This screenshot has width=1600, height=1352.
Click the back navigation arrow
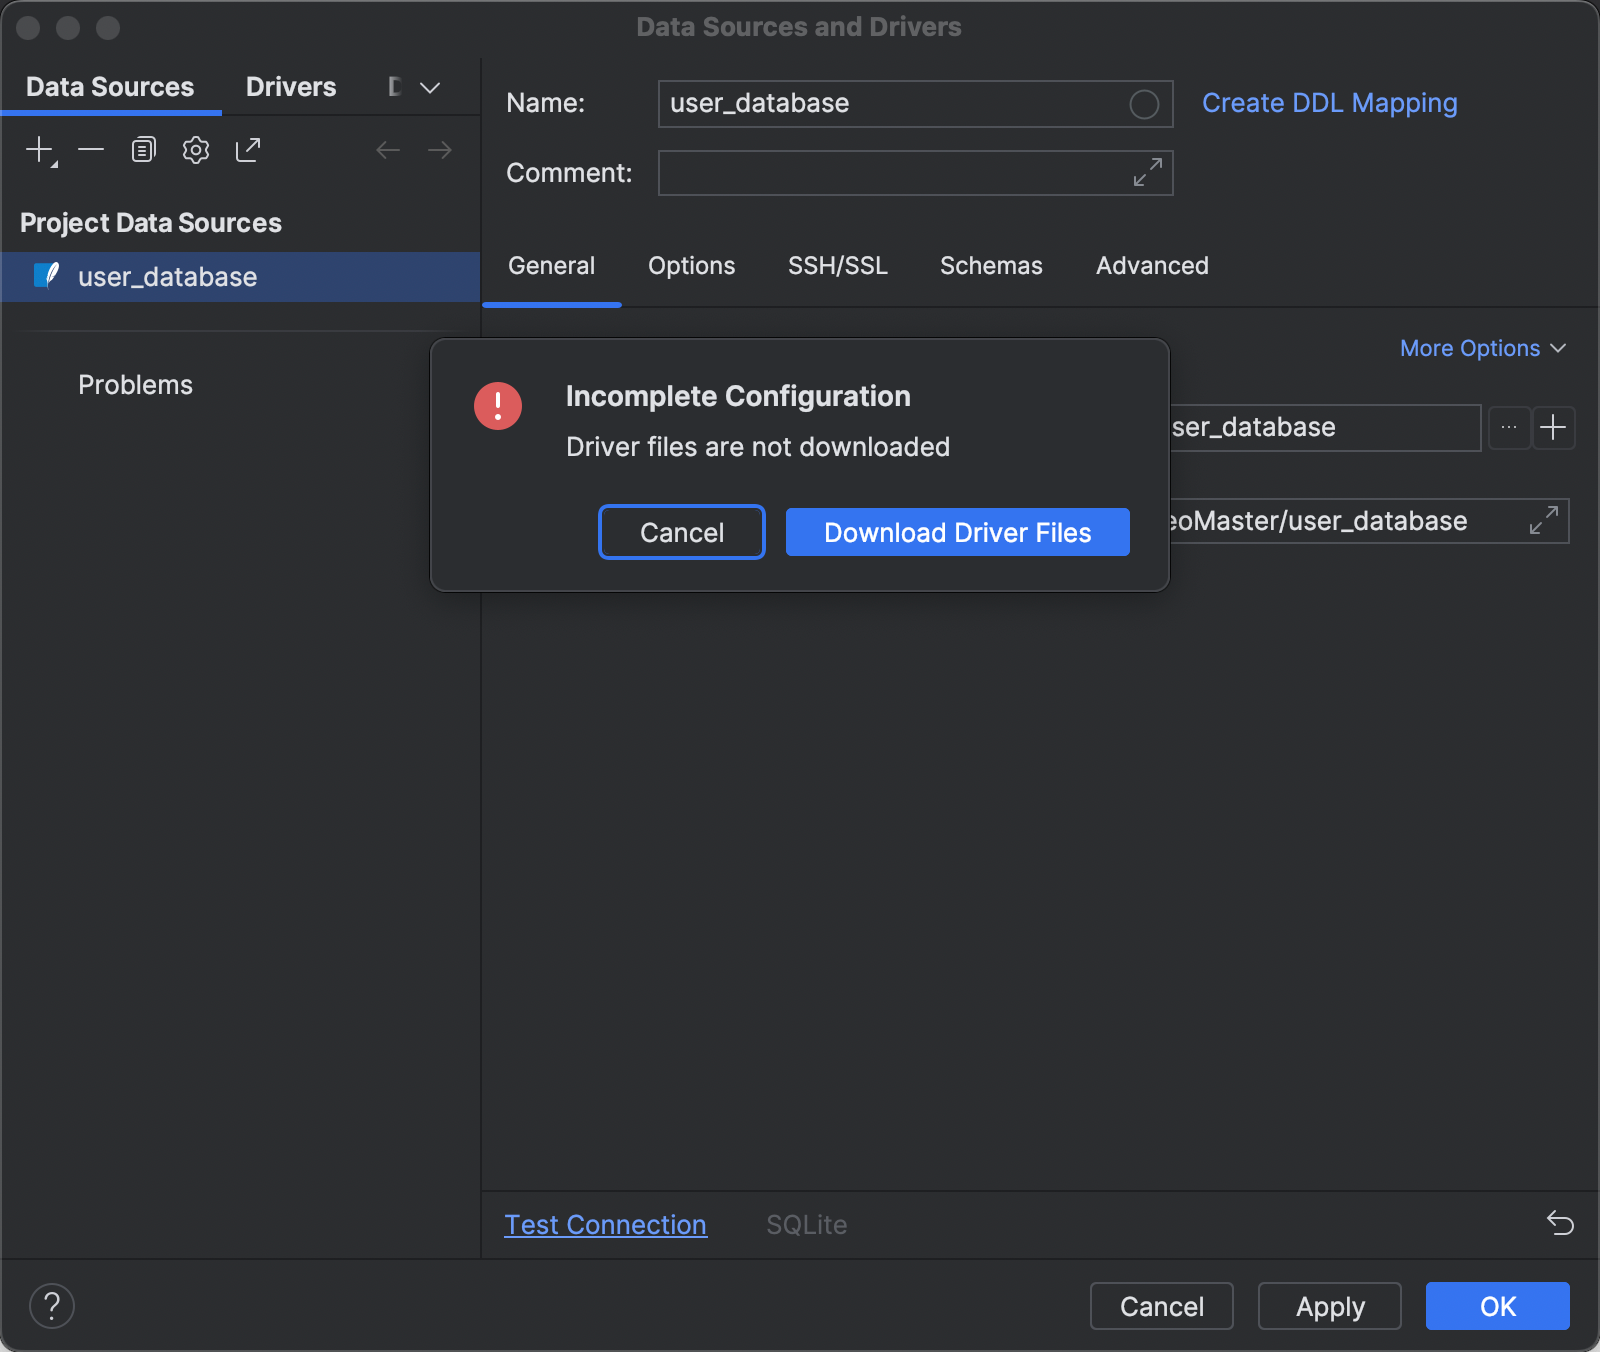pos(388,149)
